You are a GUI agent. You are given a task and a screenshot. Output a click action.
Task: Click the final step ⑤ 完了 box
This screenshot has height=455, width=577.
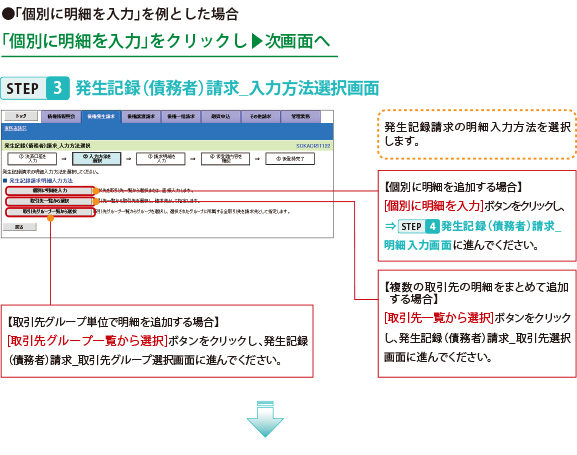coord(290,159)
